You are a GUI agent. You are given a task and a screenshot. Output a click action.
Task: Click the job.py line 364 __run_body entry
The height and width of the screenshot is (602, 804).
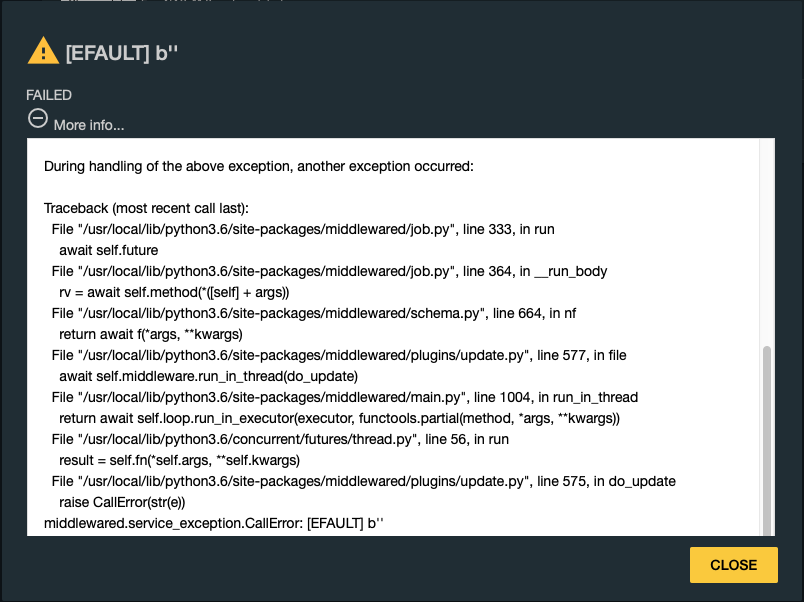click(x=329, y=271)
